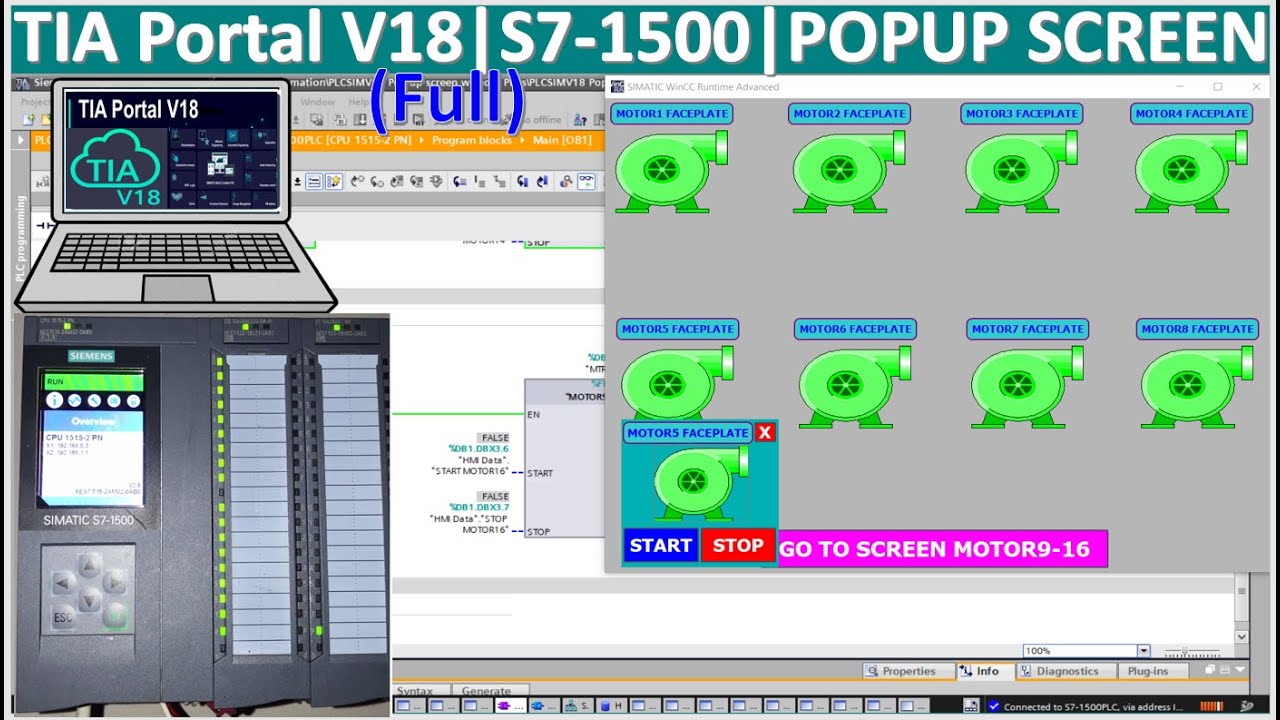Click the orange connection activity bar in status bar
The width and height of the screenshot is (1280, 720).
coord(1210,706)
